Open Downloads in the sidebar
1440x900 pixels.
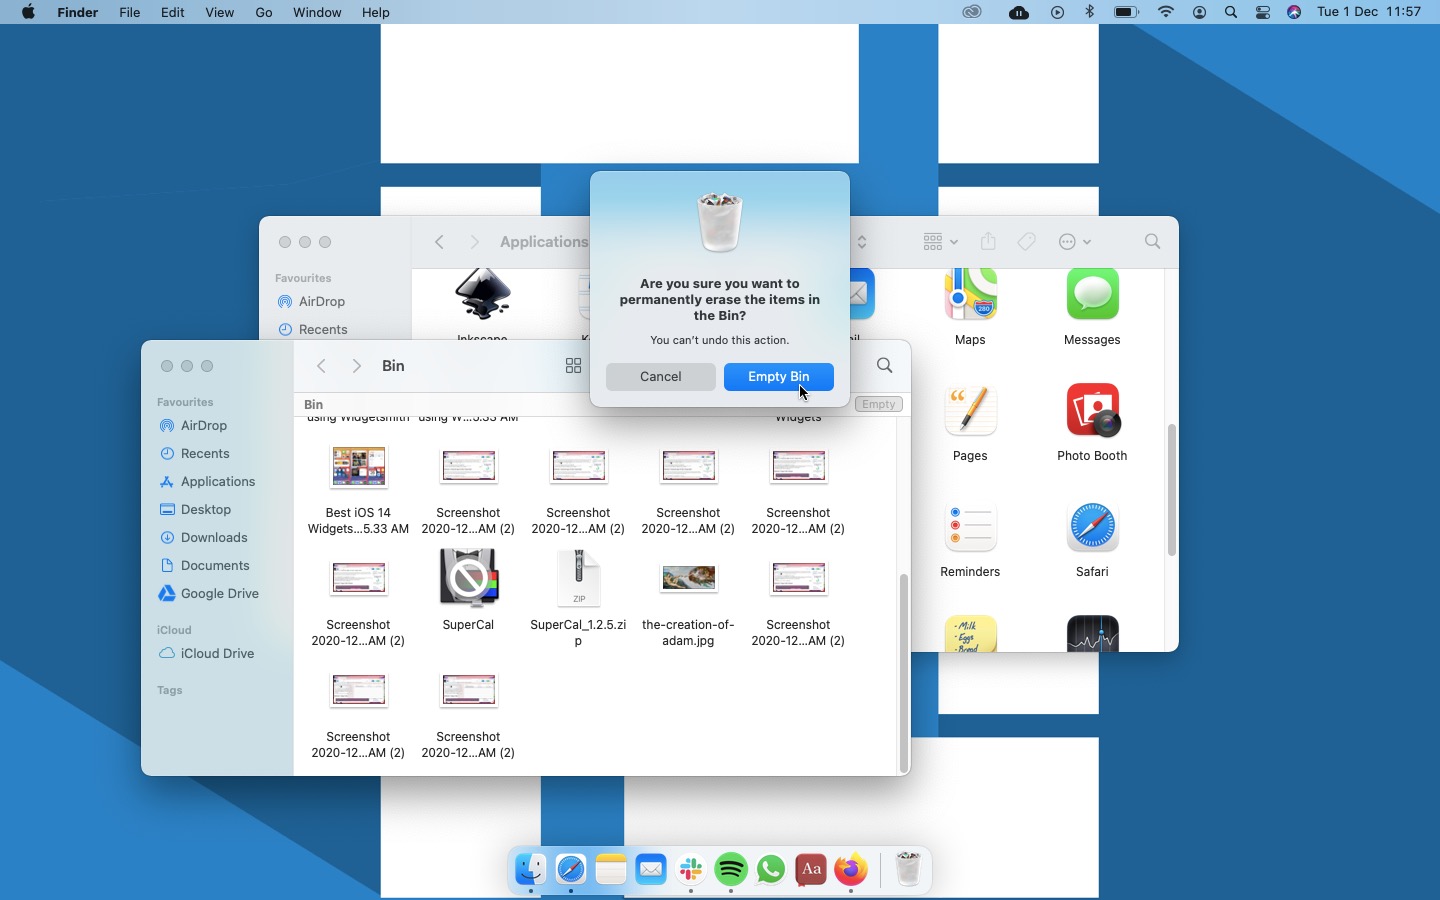pos(214,538)
